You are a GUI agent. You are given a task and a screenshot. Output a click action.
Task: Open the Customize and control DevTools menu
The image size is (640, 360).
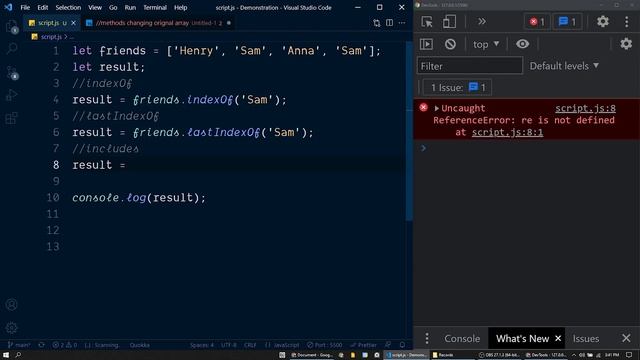click(x=627, y=22)
